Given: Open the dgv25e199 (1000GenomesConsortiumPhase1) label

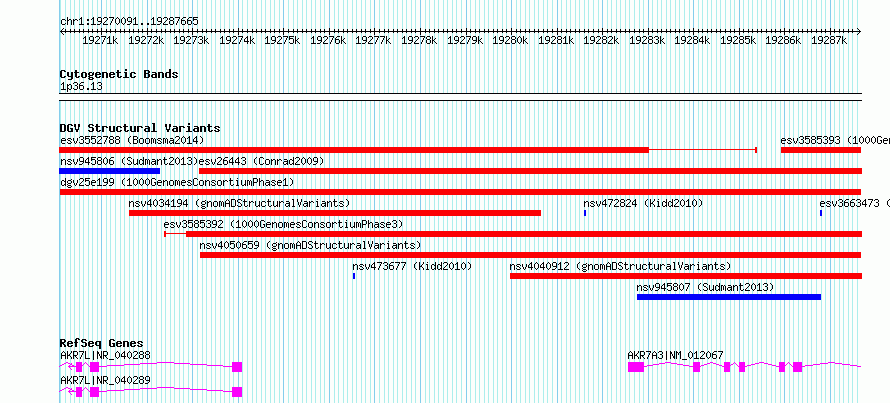Looking at the screenshot, I should tap(177, 182).
